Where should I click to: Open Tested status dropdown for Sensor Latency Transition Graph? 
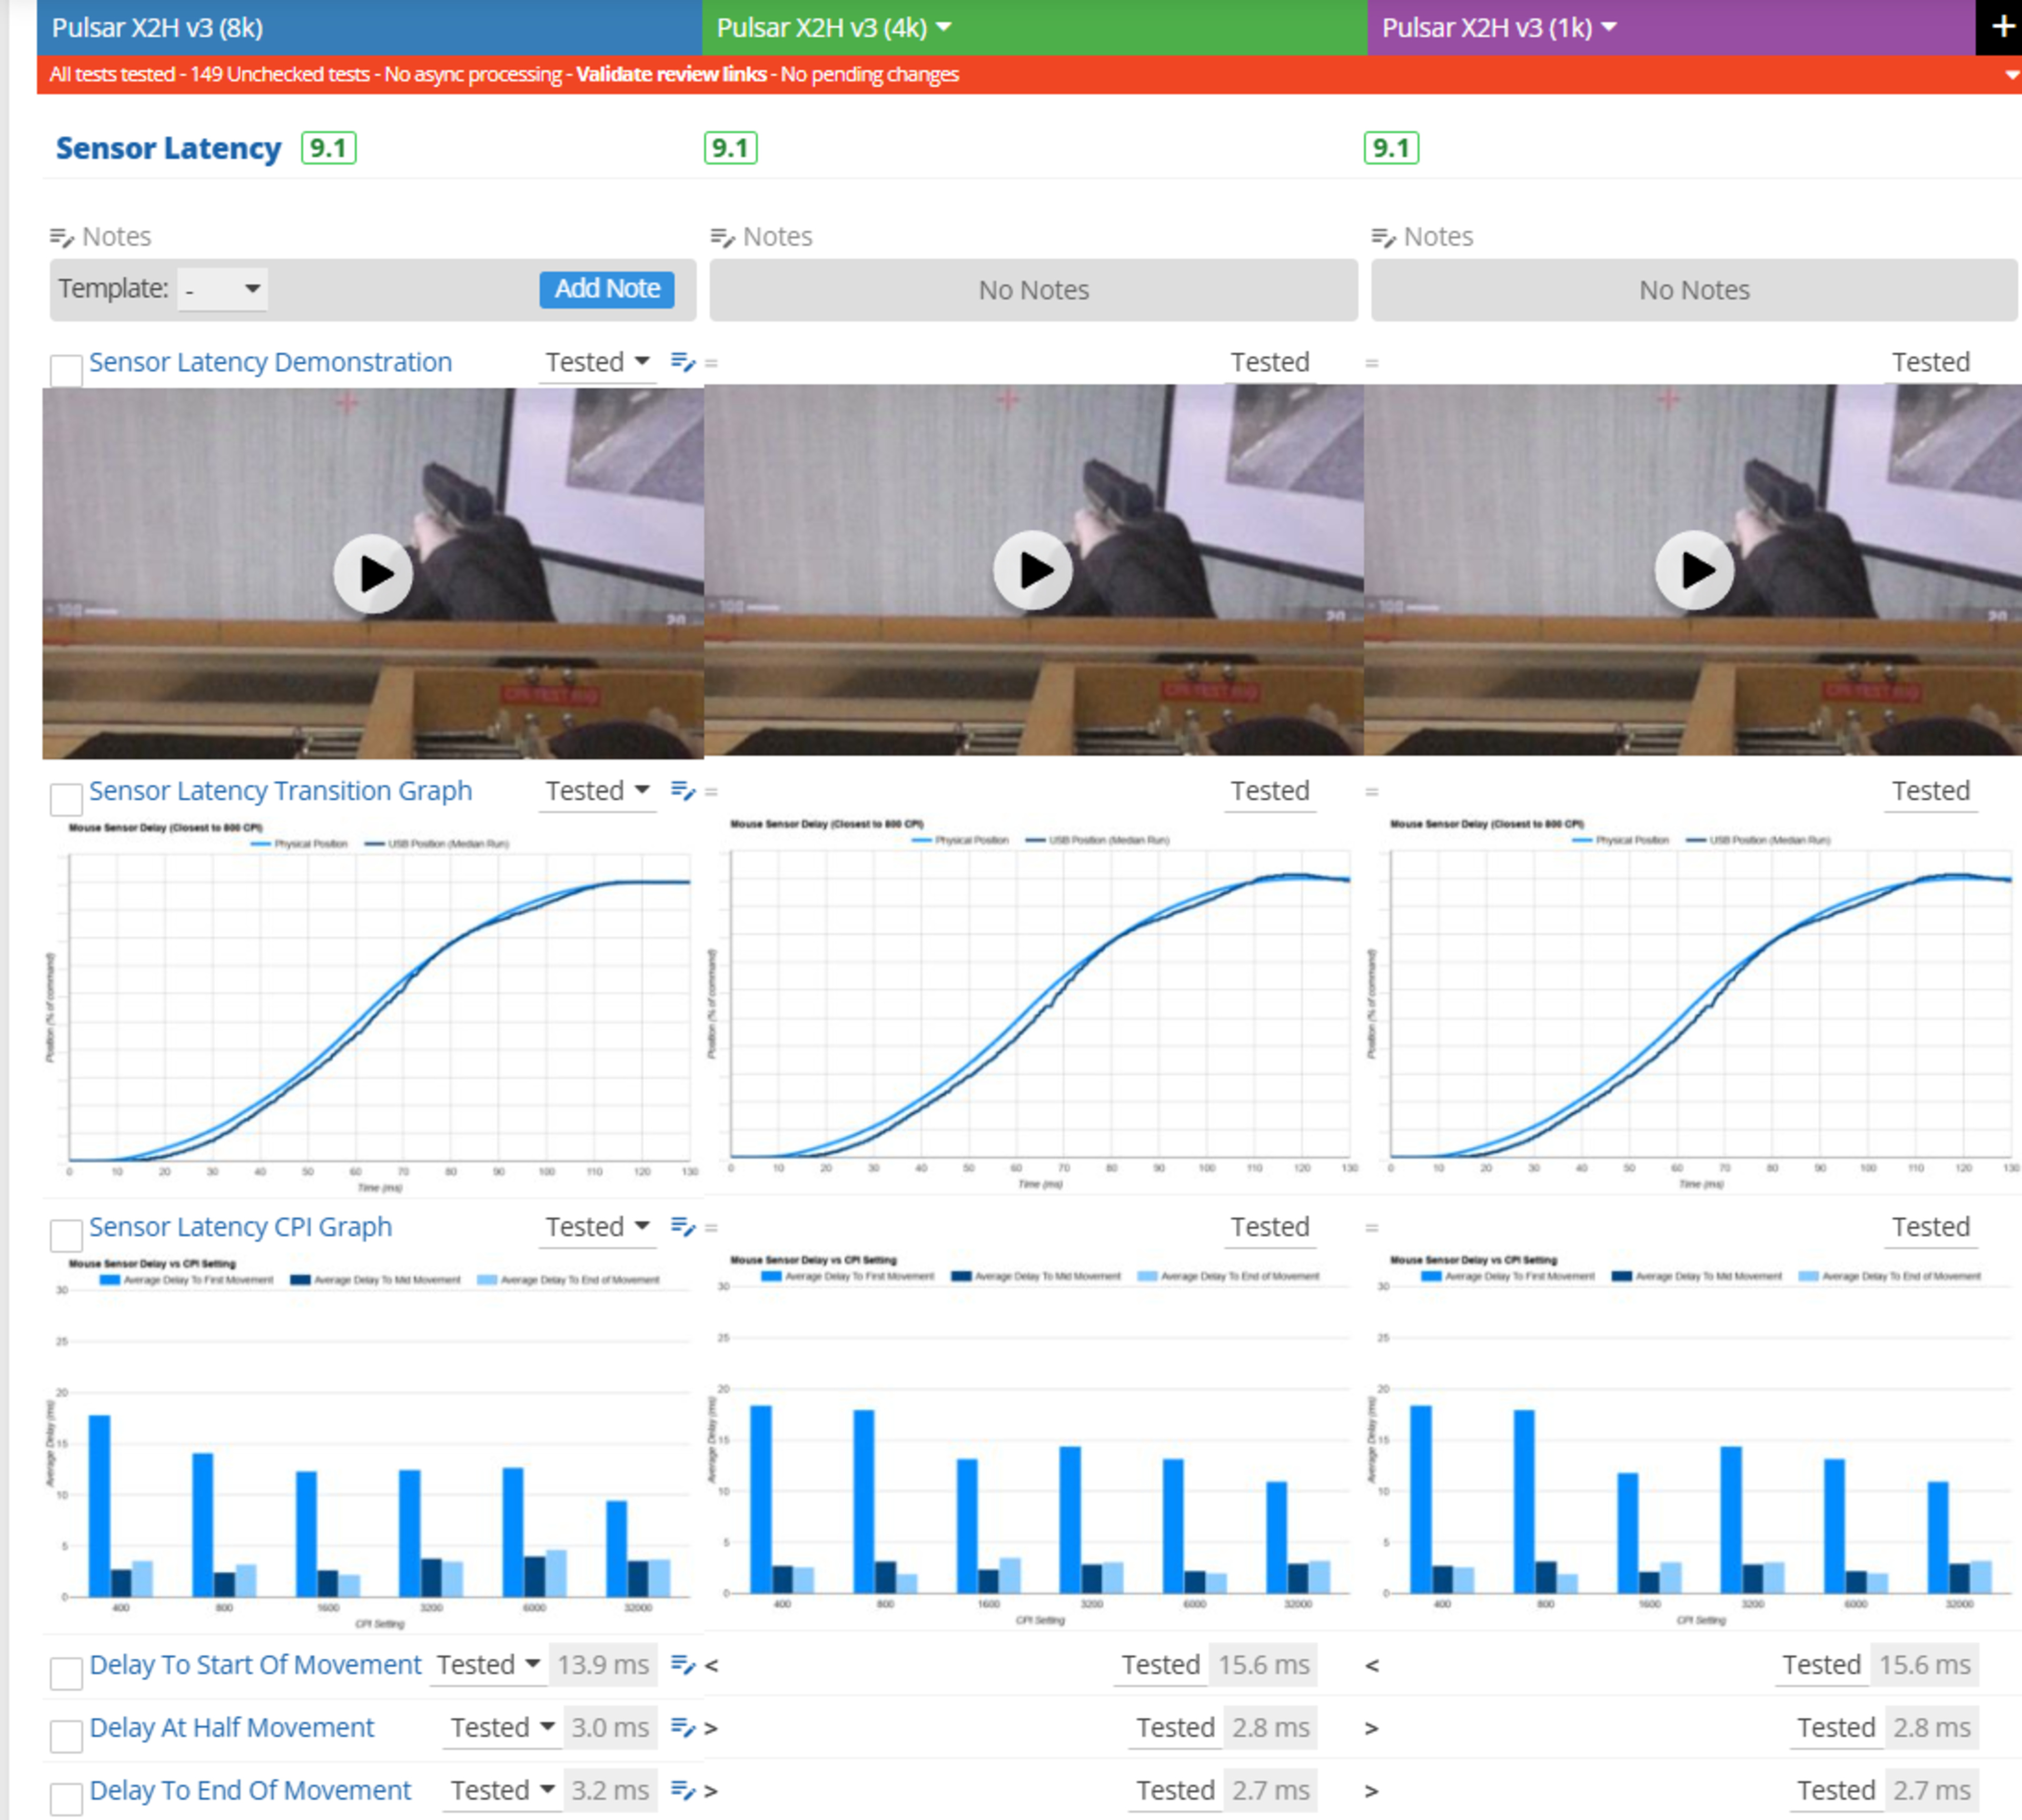pyautogui.click(x=597, y=791)
